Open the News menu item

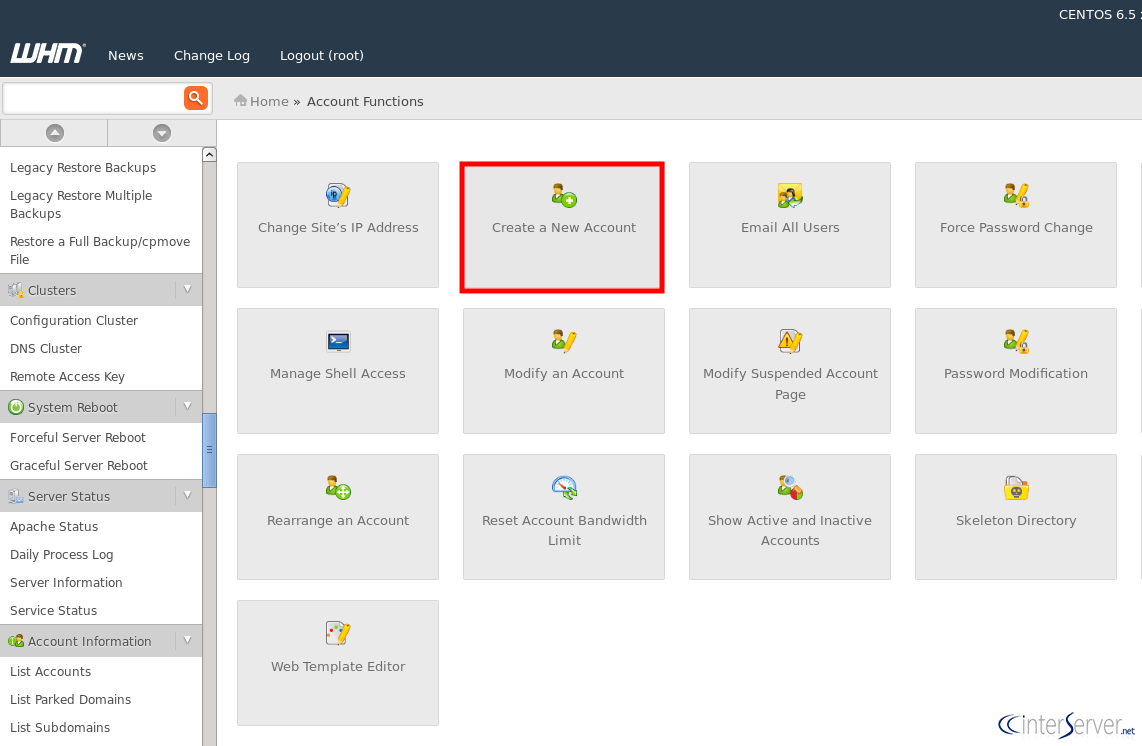tap(125, 55)
